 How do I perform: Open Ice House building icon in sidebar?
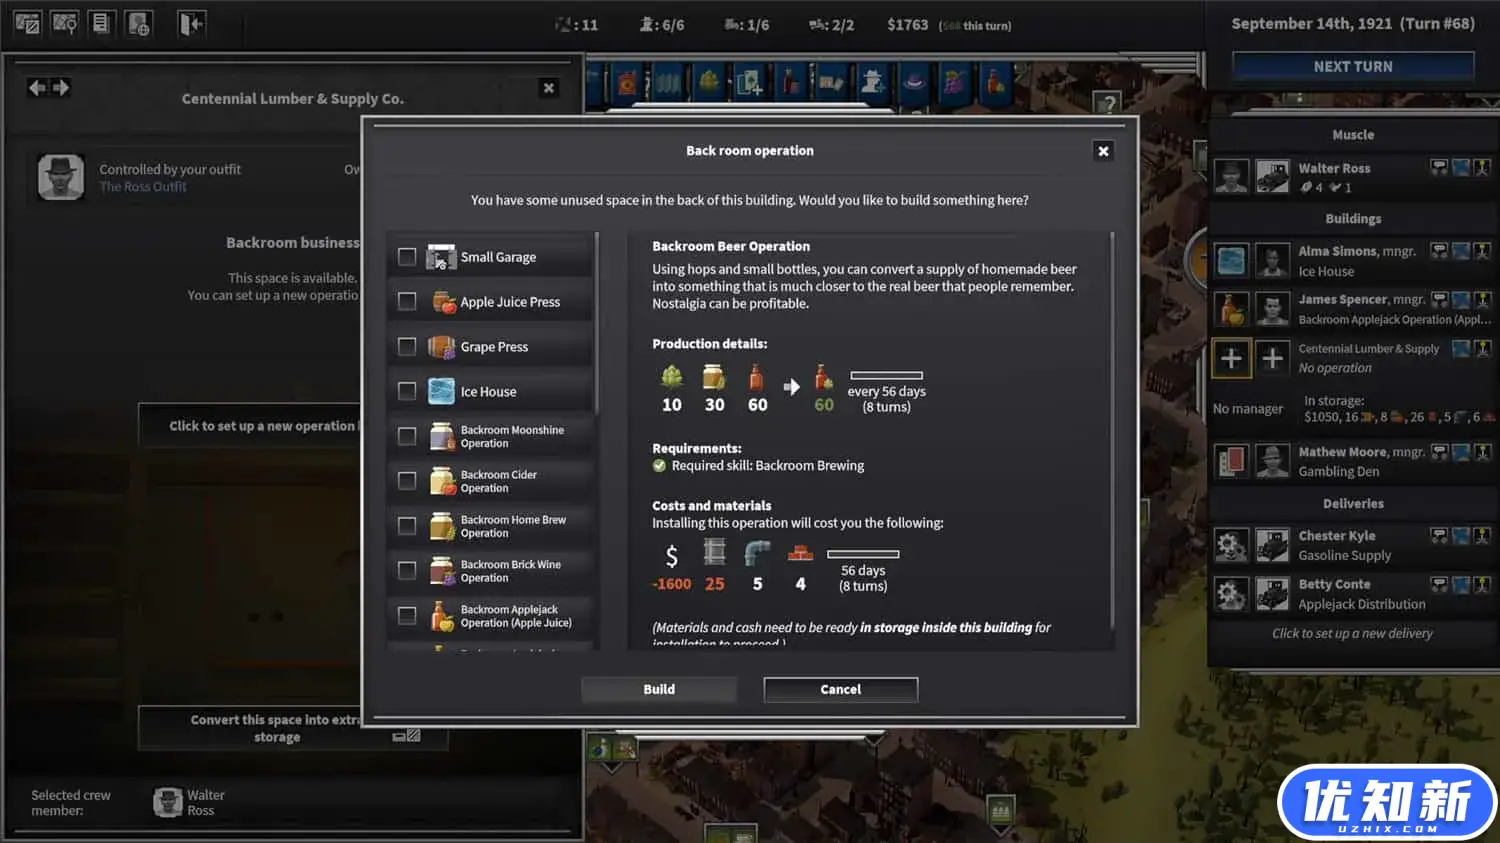(x=1231, y=260)
